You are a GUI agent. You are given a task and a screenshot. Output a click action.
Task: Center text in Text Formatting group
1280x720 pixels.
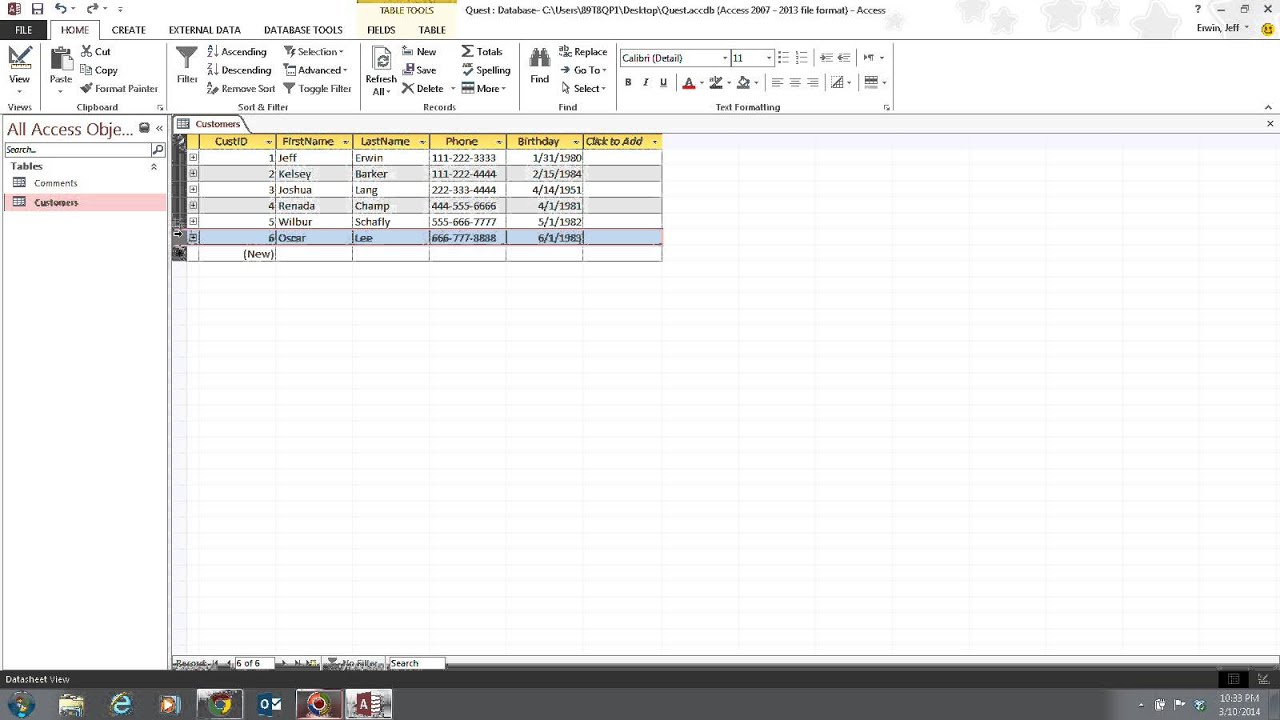tap(795, 82)
